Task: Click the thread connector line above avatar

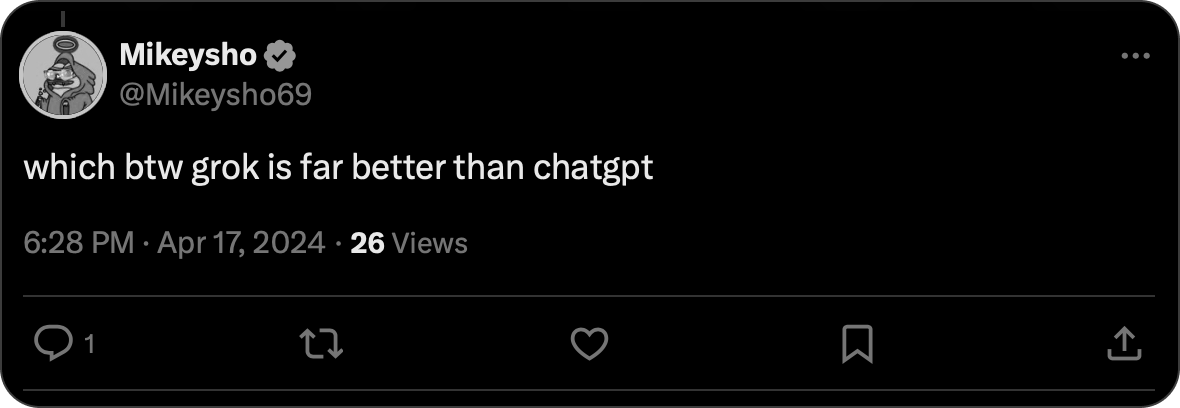Action: click(63, 18)
